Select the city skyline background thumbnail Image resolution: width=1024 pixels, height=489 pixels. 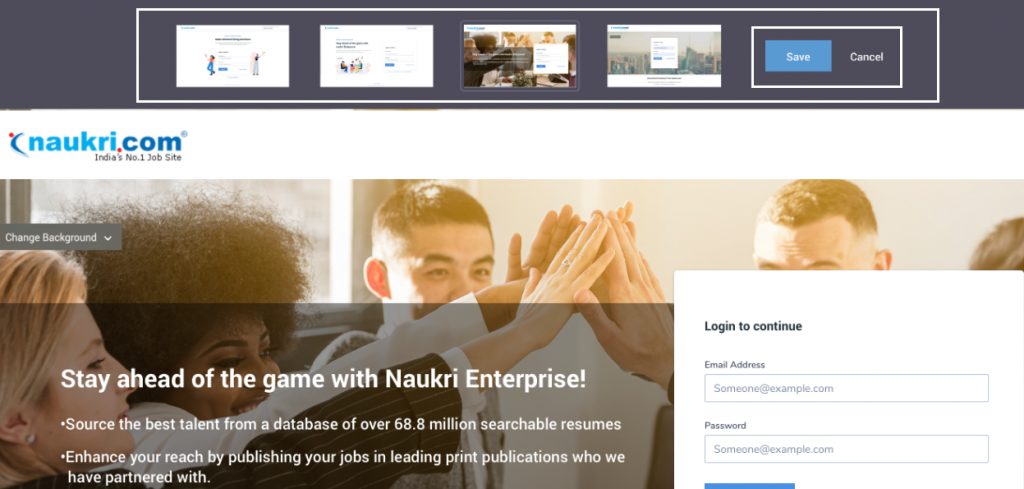664,55
